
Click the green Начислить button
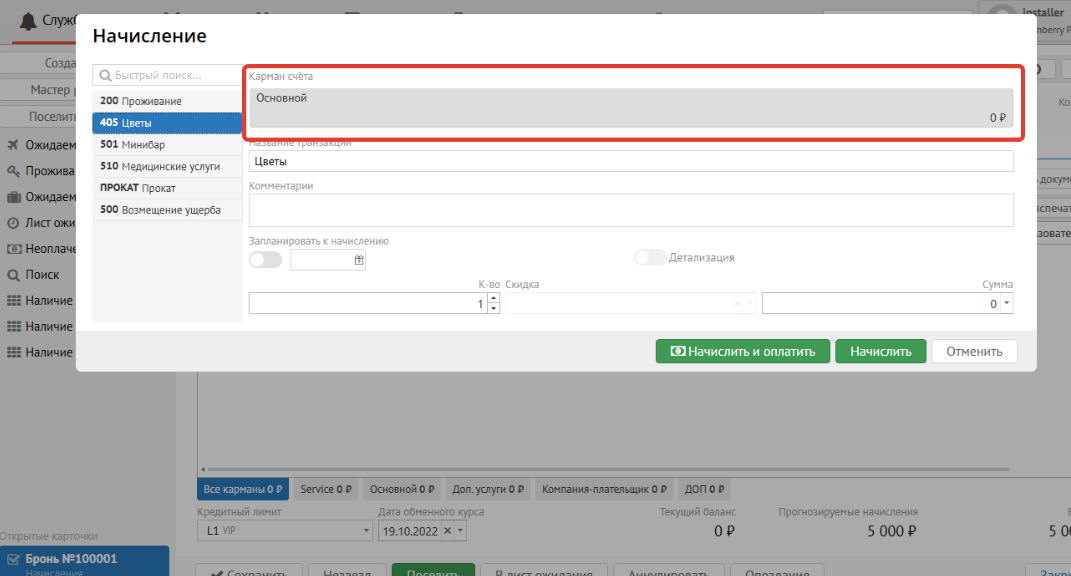click(880, 351)
